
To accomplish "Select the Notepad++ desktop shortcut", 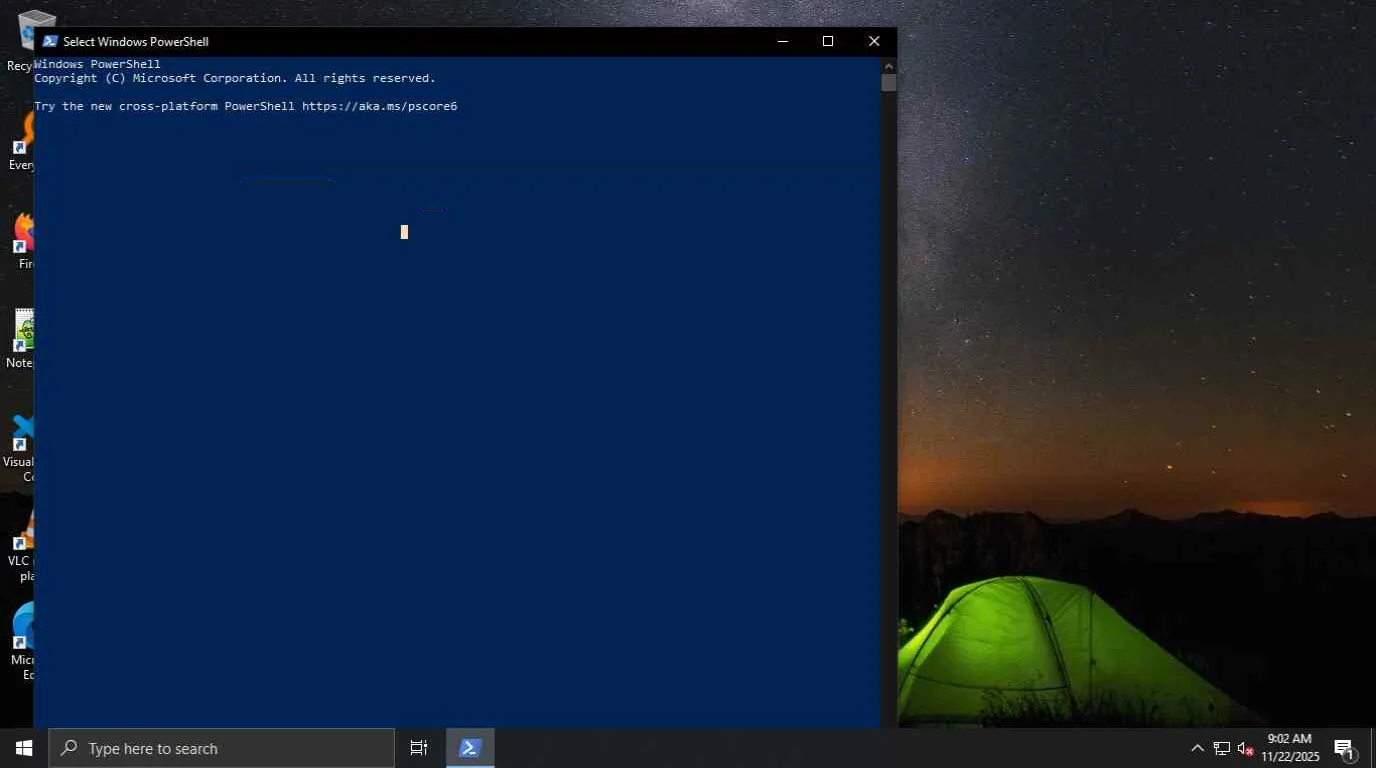I will (20, 340).
